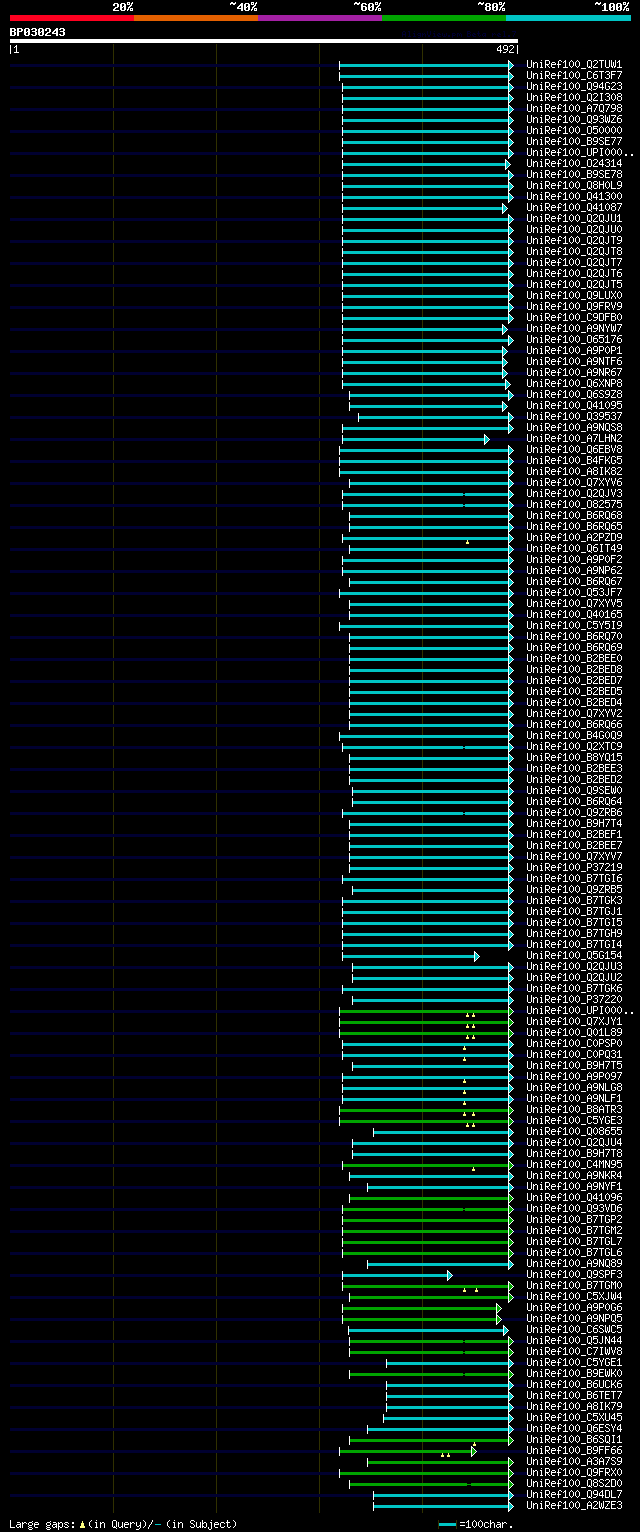Click hit label UniRef100_B4FKG5

coord(574,460)
